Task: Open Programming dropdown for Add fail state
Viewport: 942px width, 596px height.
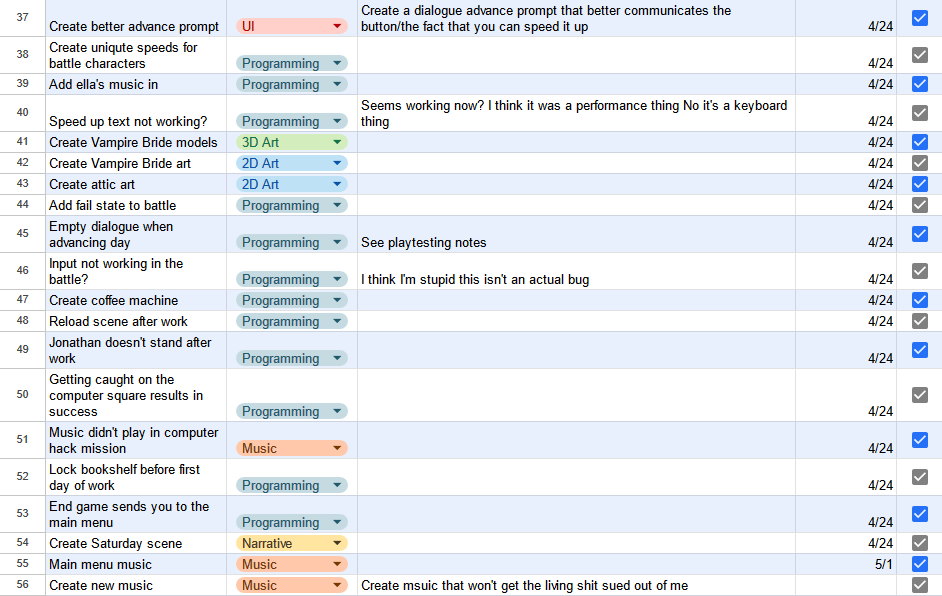Action: tap(337, 205)
